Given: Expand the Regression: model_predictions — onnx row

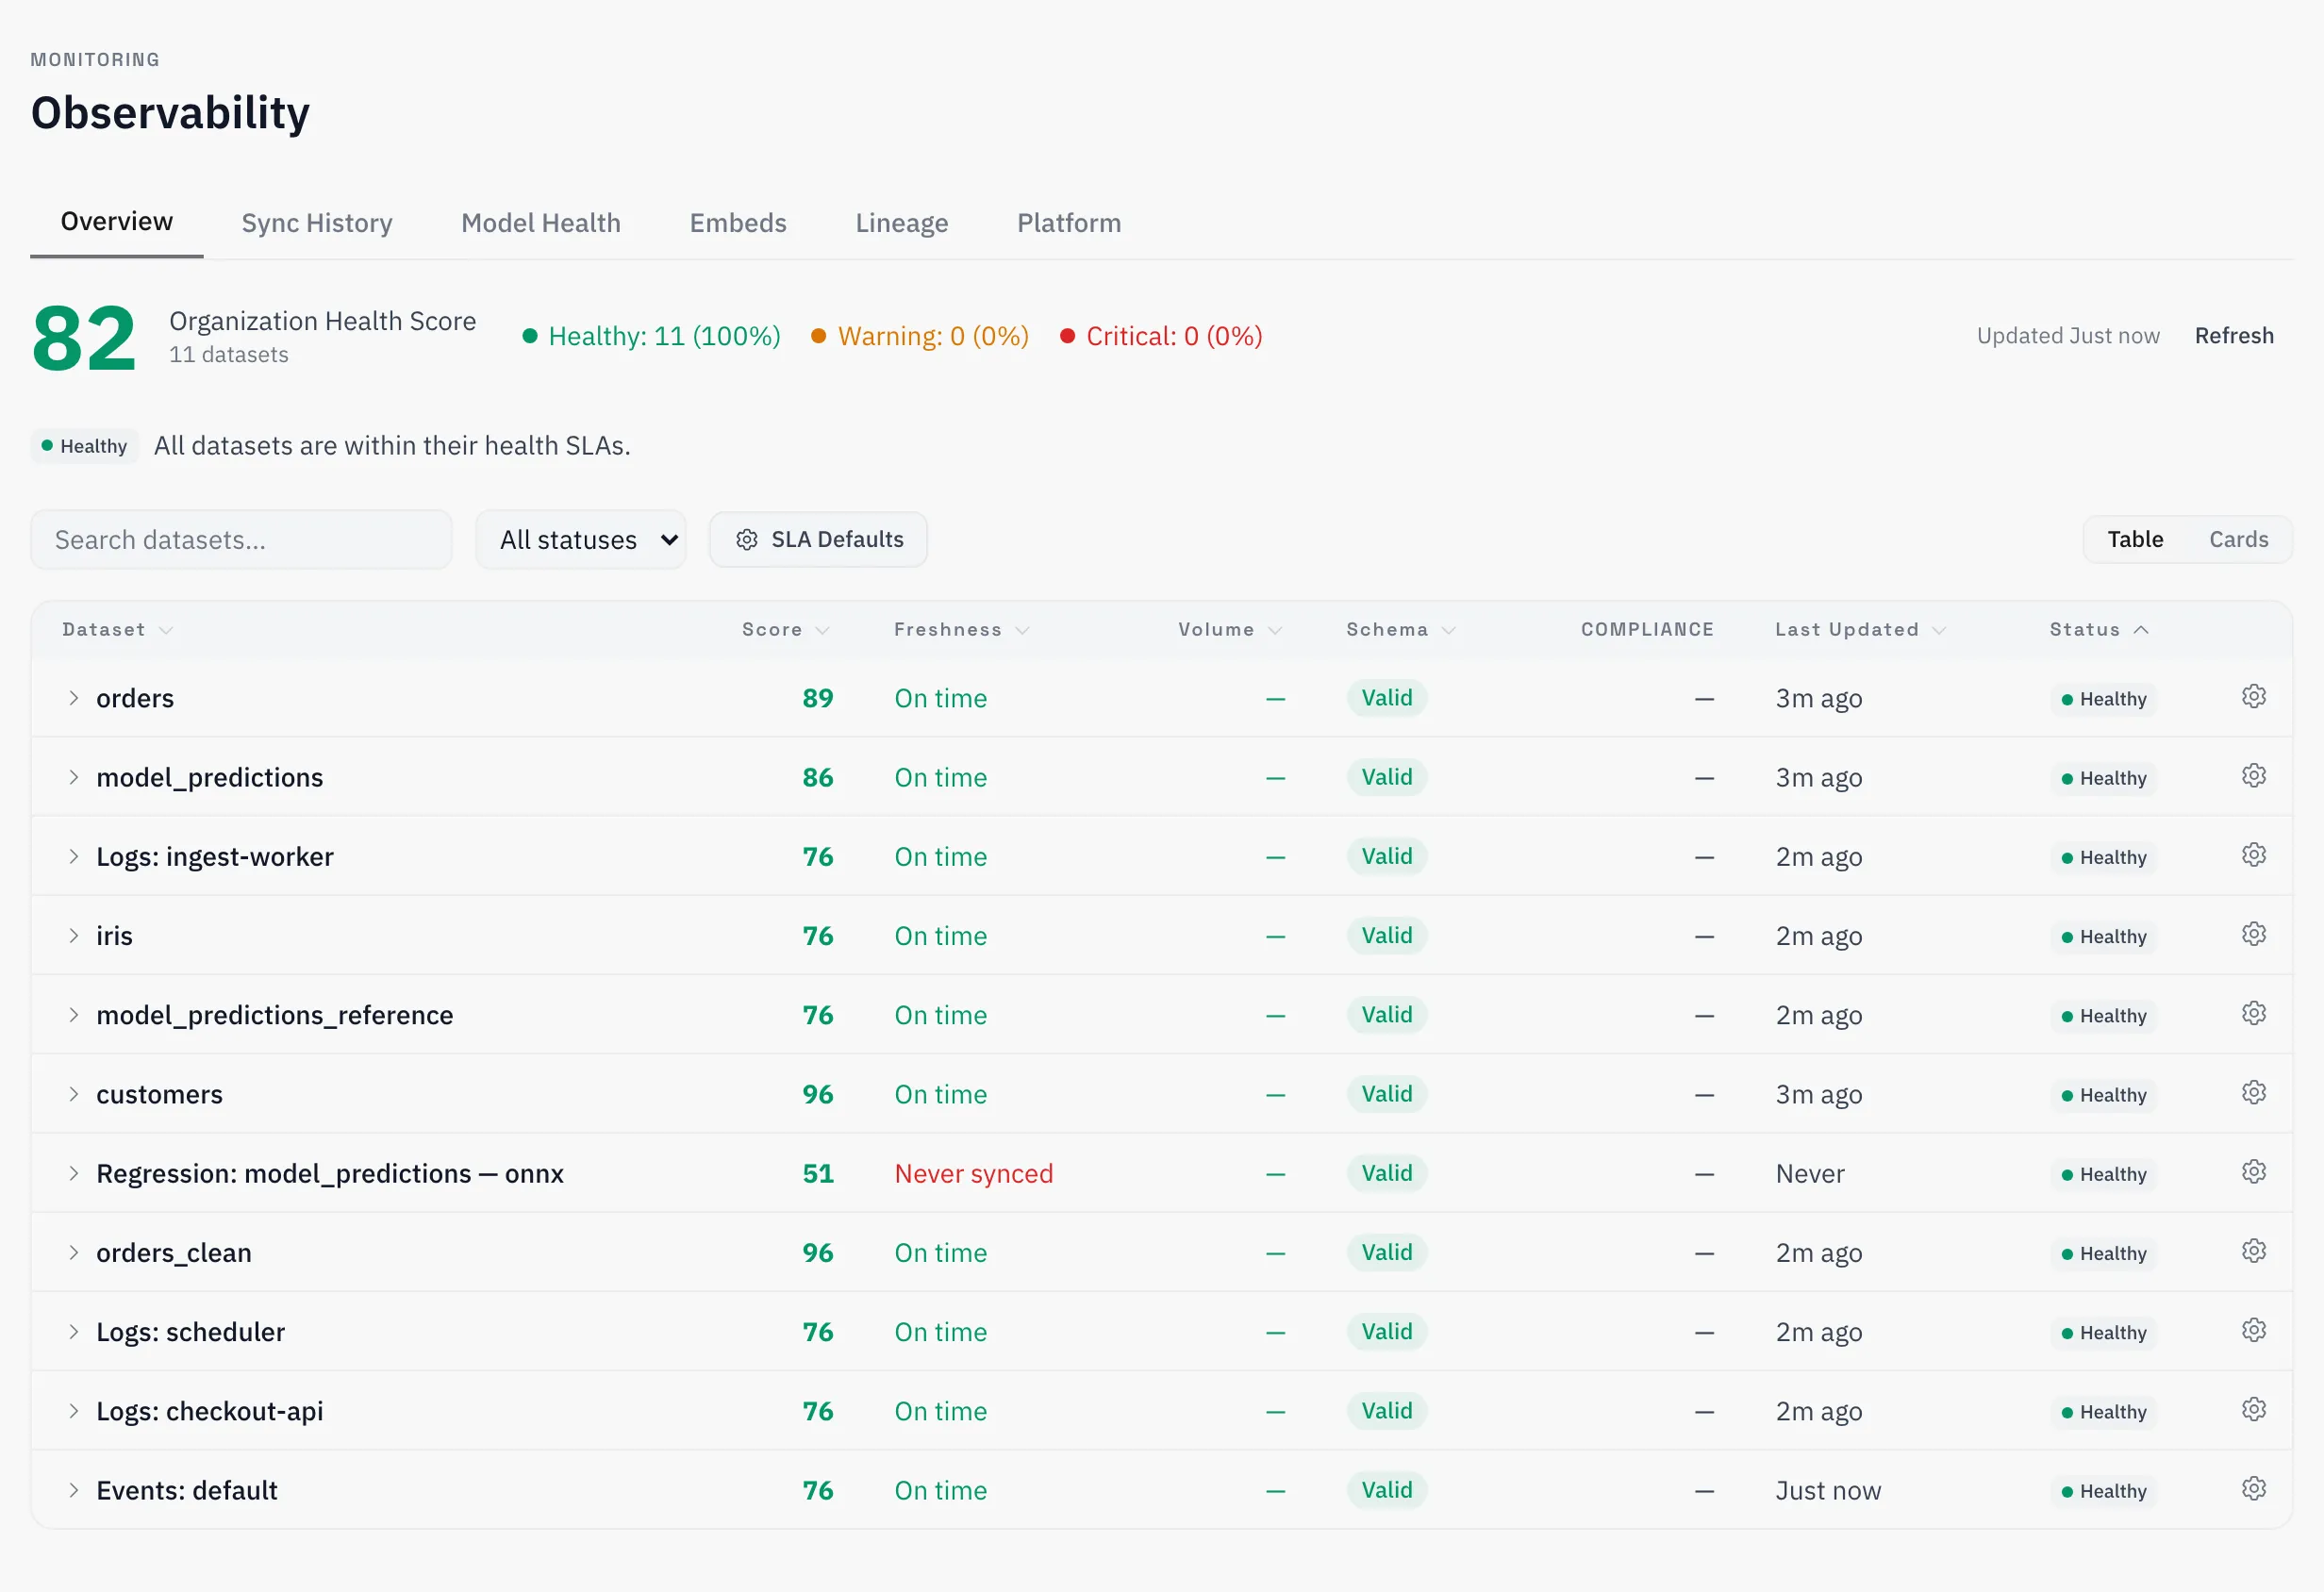Looking at the screenshot, I should click(73, 1173).
